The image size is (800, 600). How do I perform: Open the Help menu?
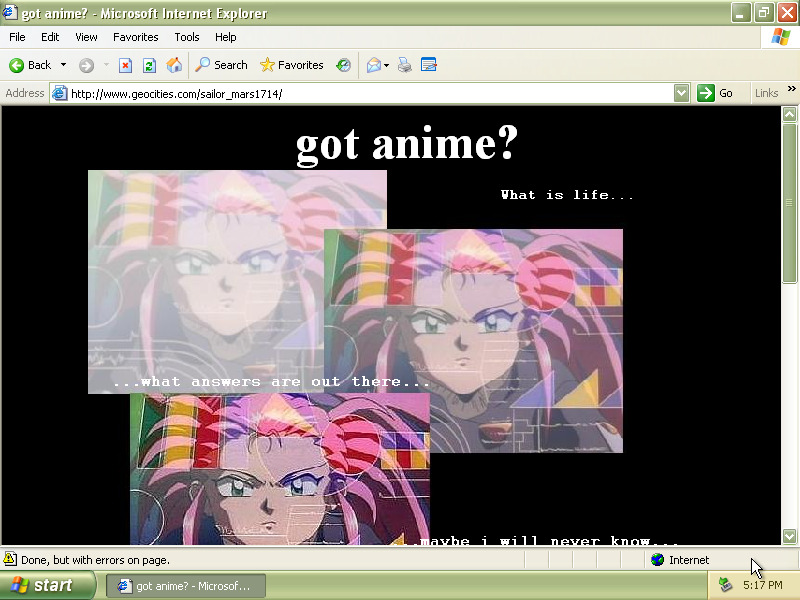tap(226, 37)
